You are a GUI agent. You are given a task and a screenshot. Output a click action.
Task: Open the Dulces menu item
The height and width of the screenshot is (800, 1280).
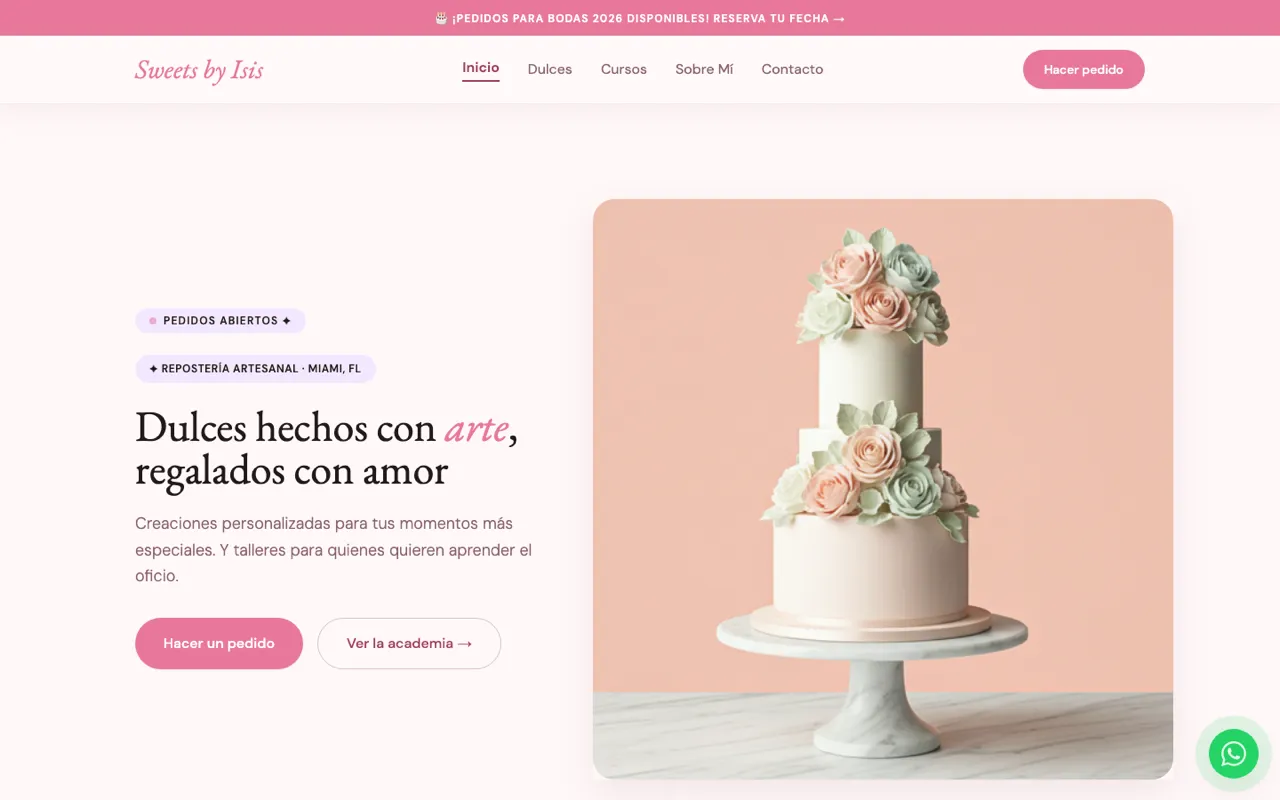(x=550, y=69)
